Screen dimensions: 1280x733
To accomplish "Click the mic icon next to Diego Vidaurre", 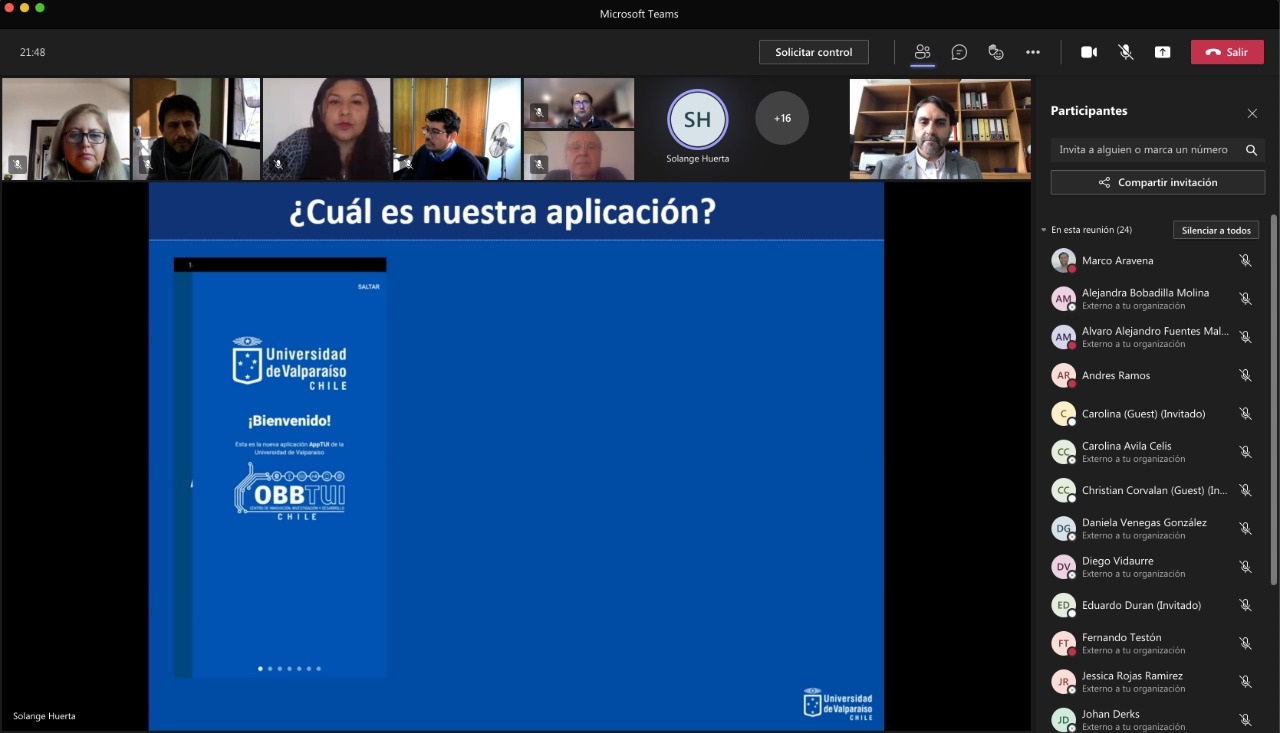I will coord(1245,567).
